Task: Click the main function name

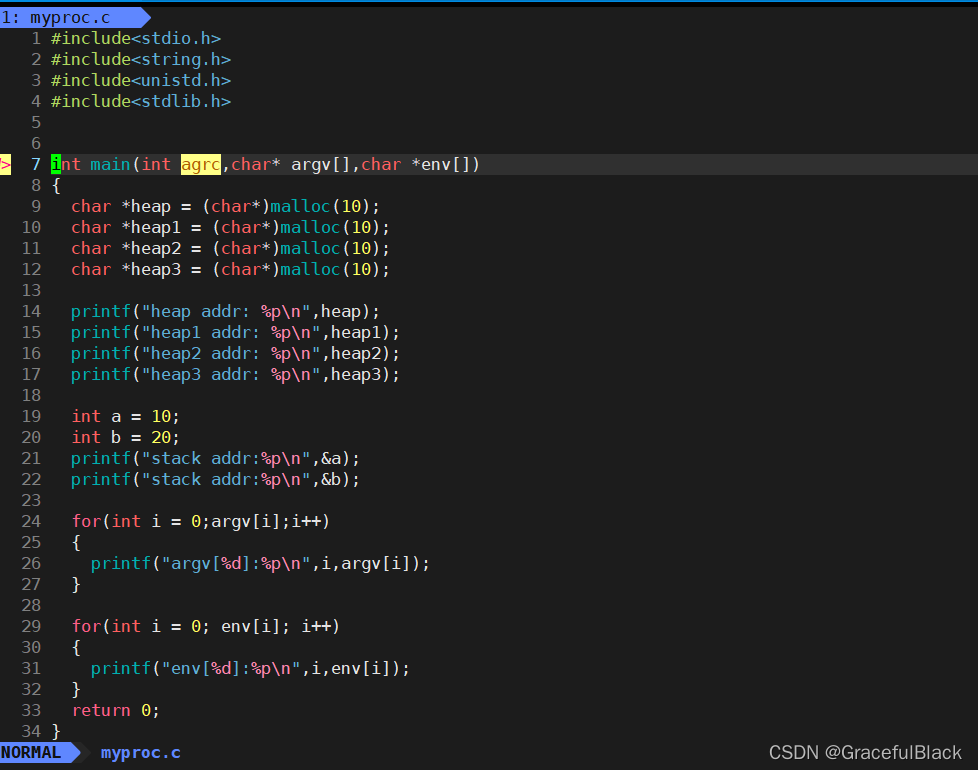Action: pyautogui.click(x=110, y=165)
